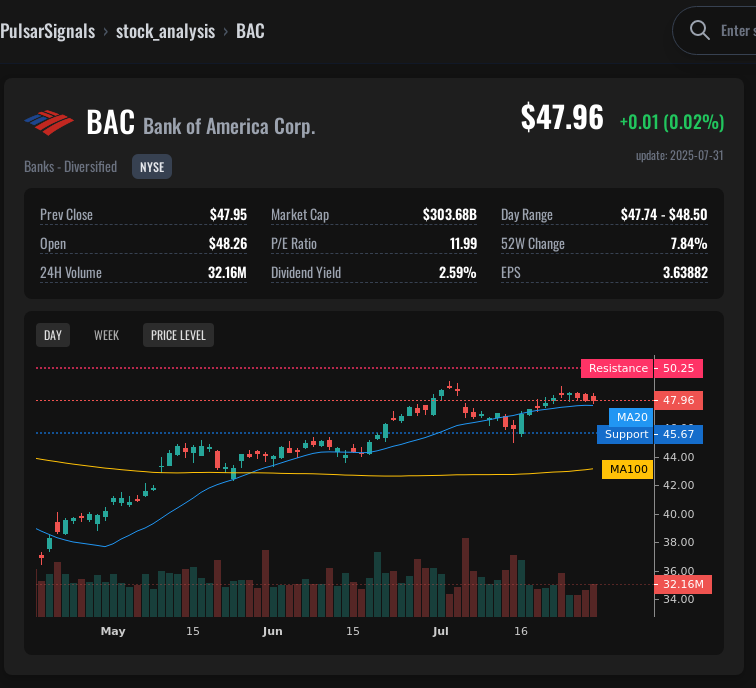The image size is (756, 688).
Task: Click the NYSE exchange badge
Action: pyautogui.click(x=152, y=167)
